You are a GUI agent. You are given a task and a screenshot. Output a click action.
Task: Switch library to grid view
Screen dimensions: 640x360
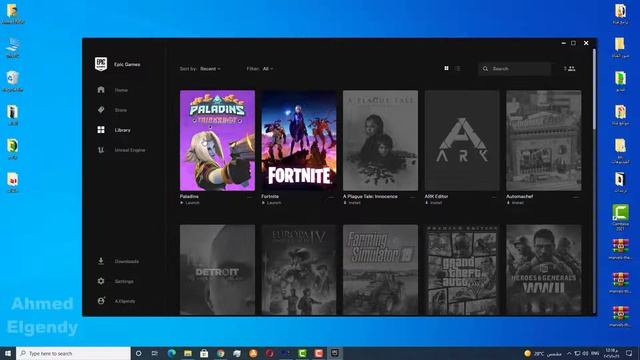pos(447,69)
